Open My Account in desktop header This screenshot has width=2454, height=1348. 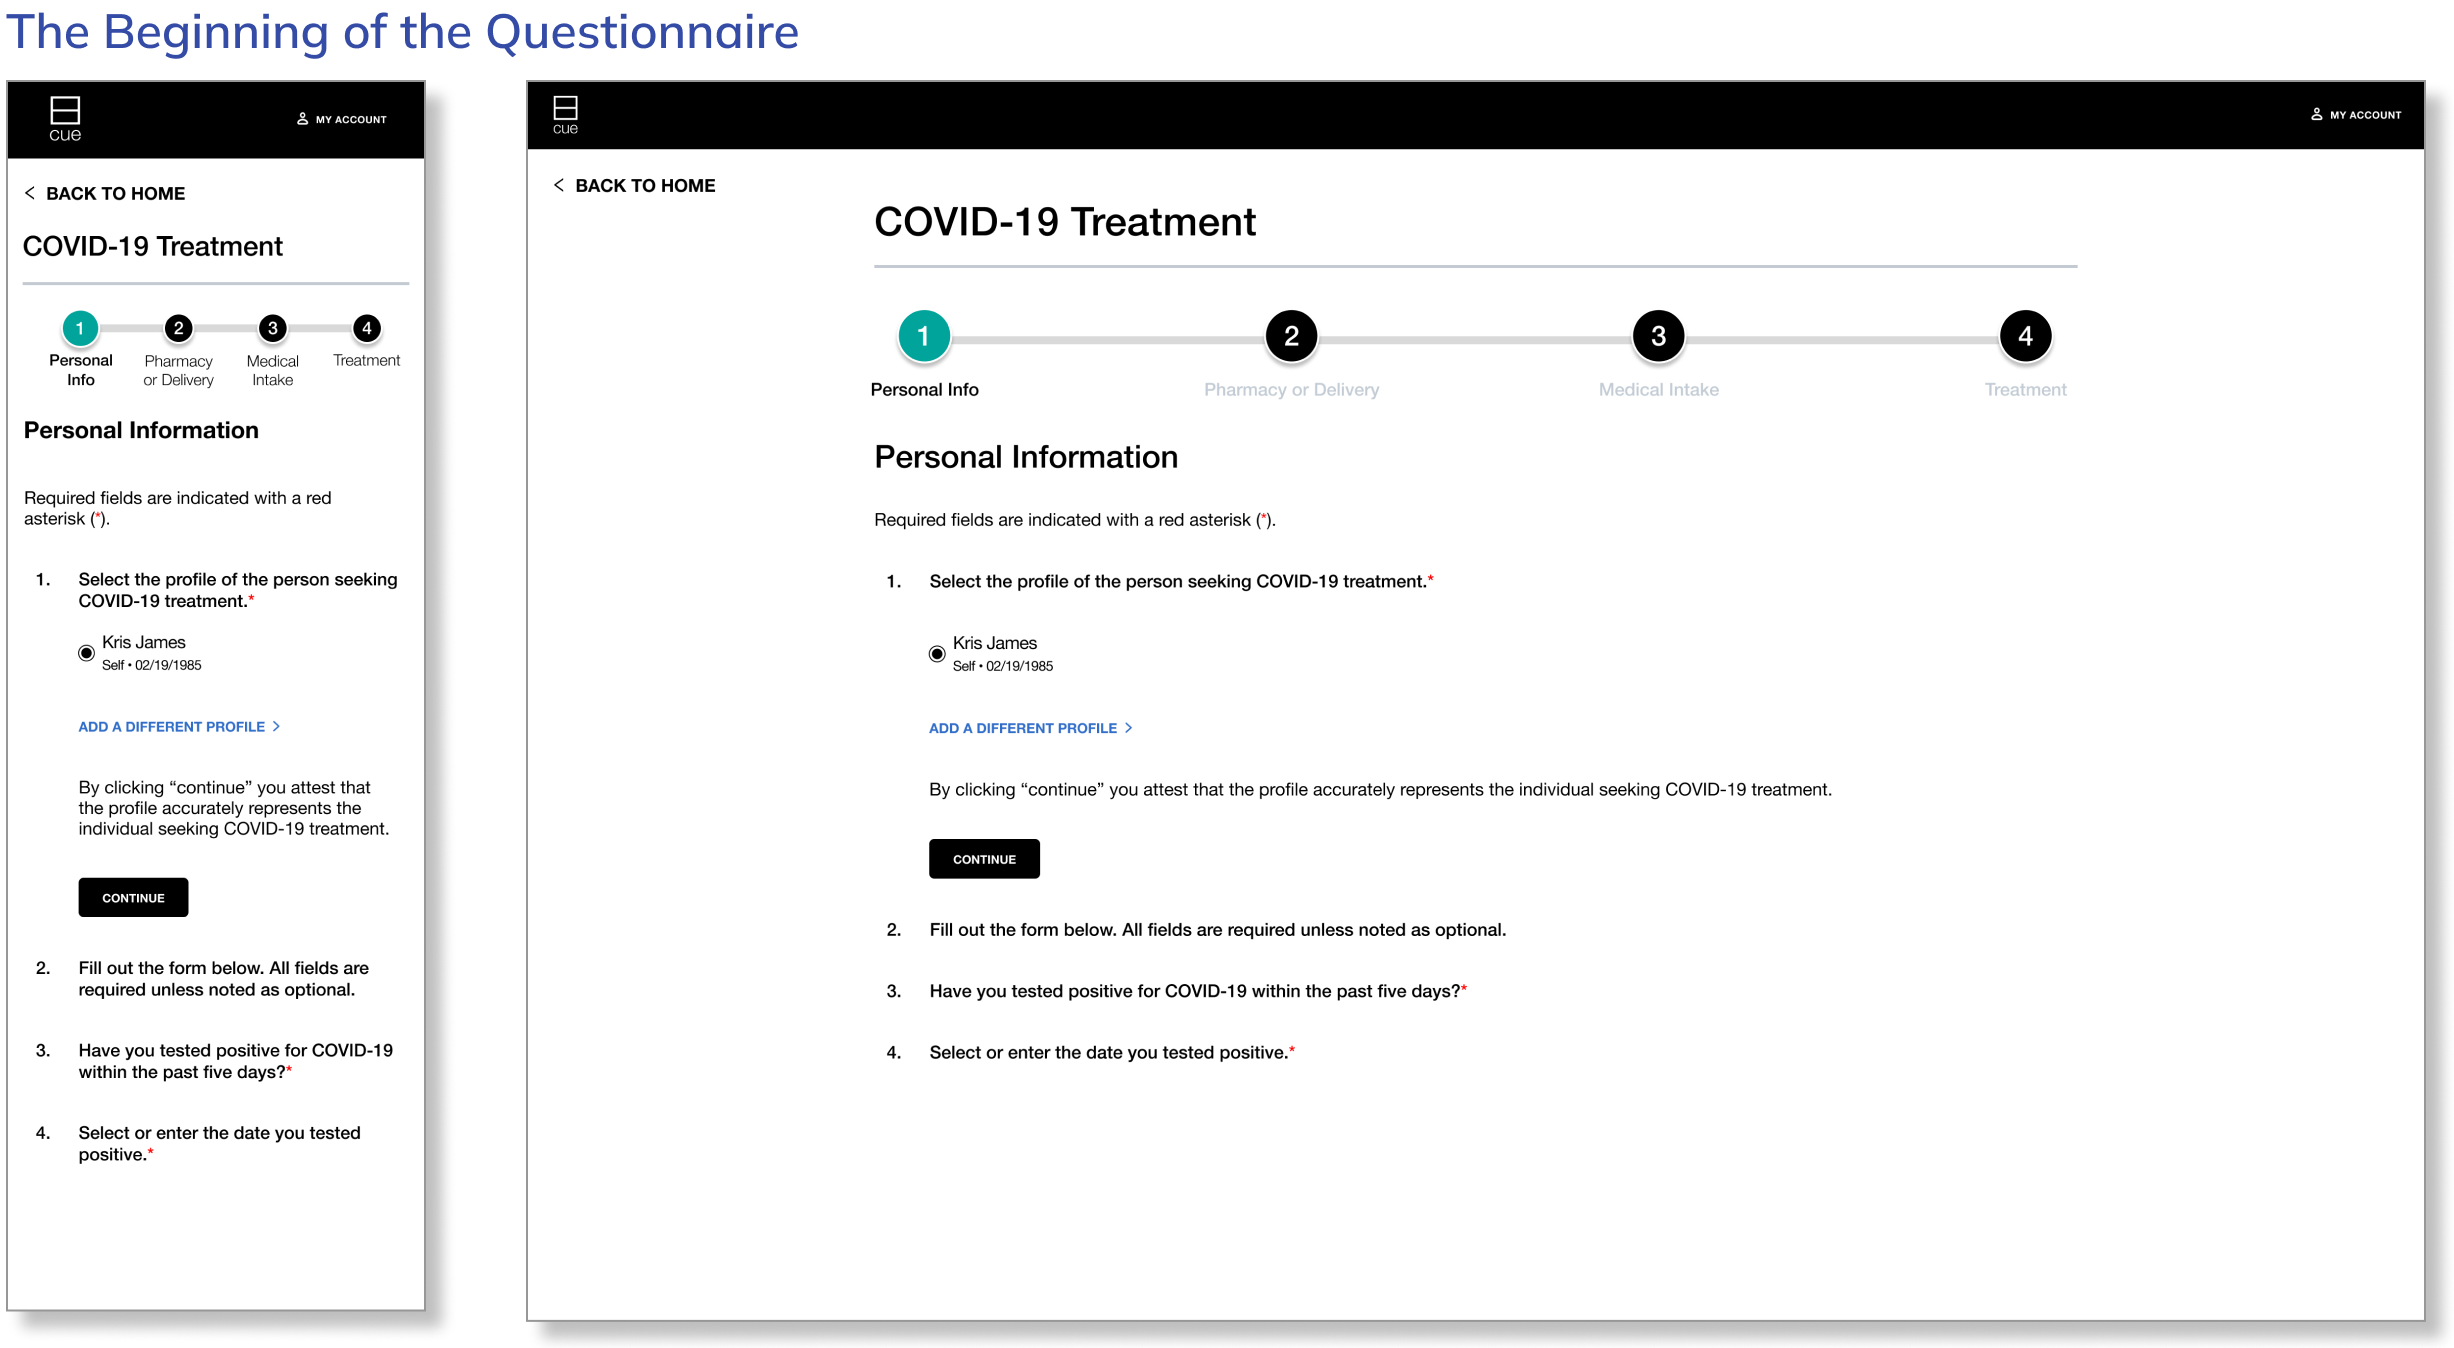tap(2356, 115)
